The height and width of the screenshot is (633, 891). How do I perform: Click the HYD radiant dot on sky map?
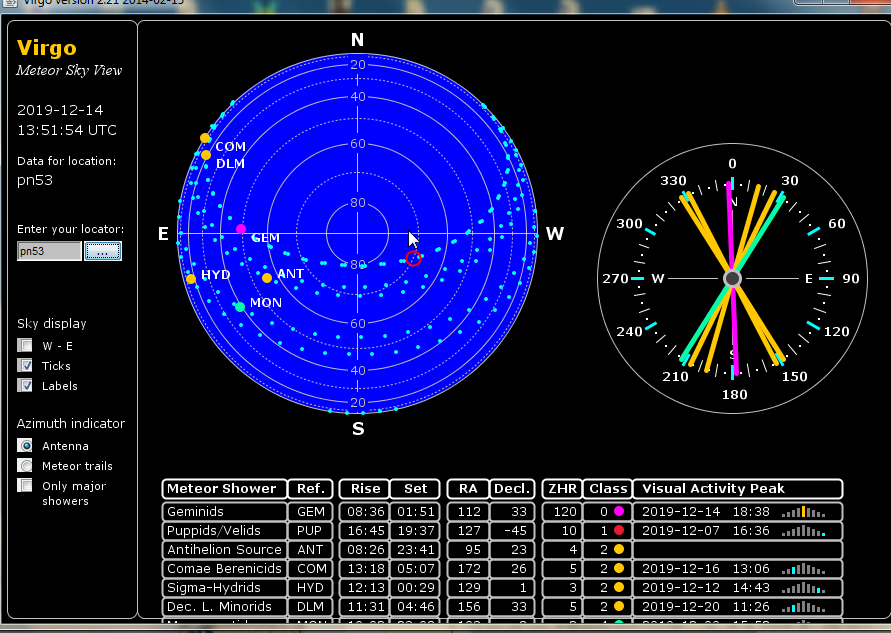(191, 279)
